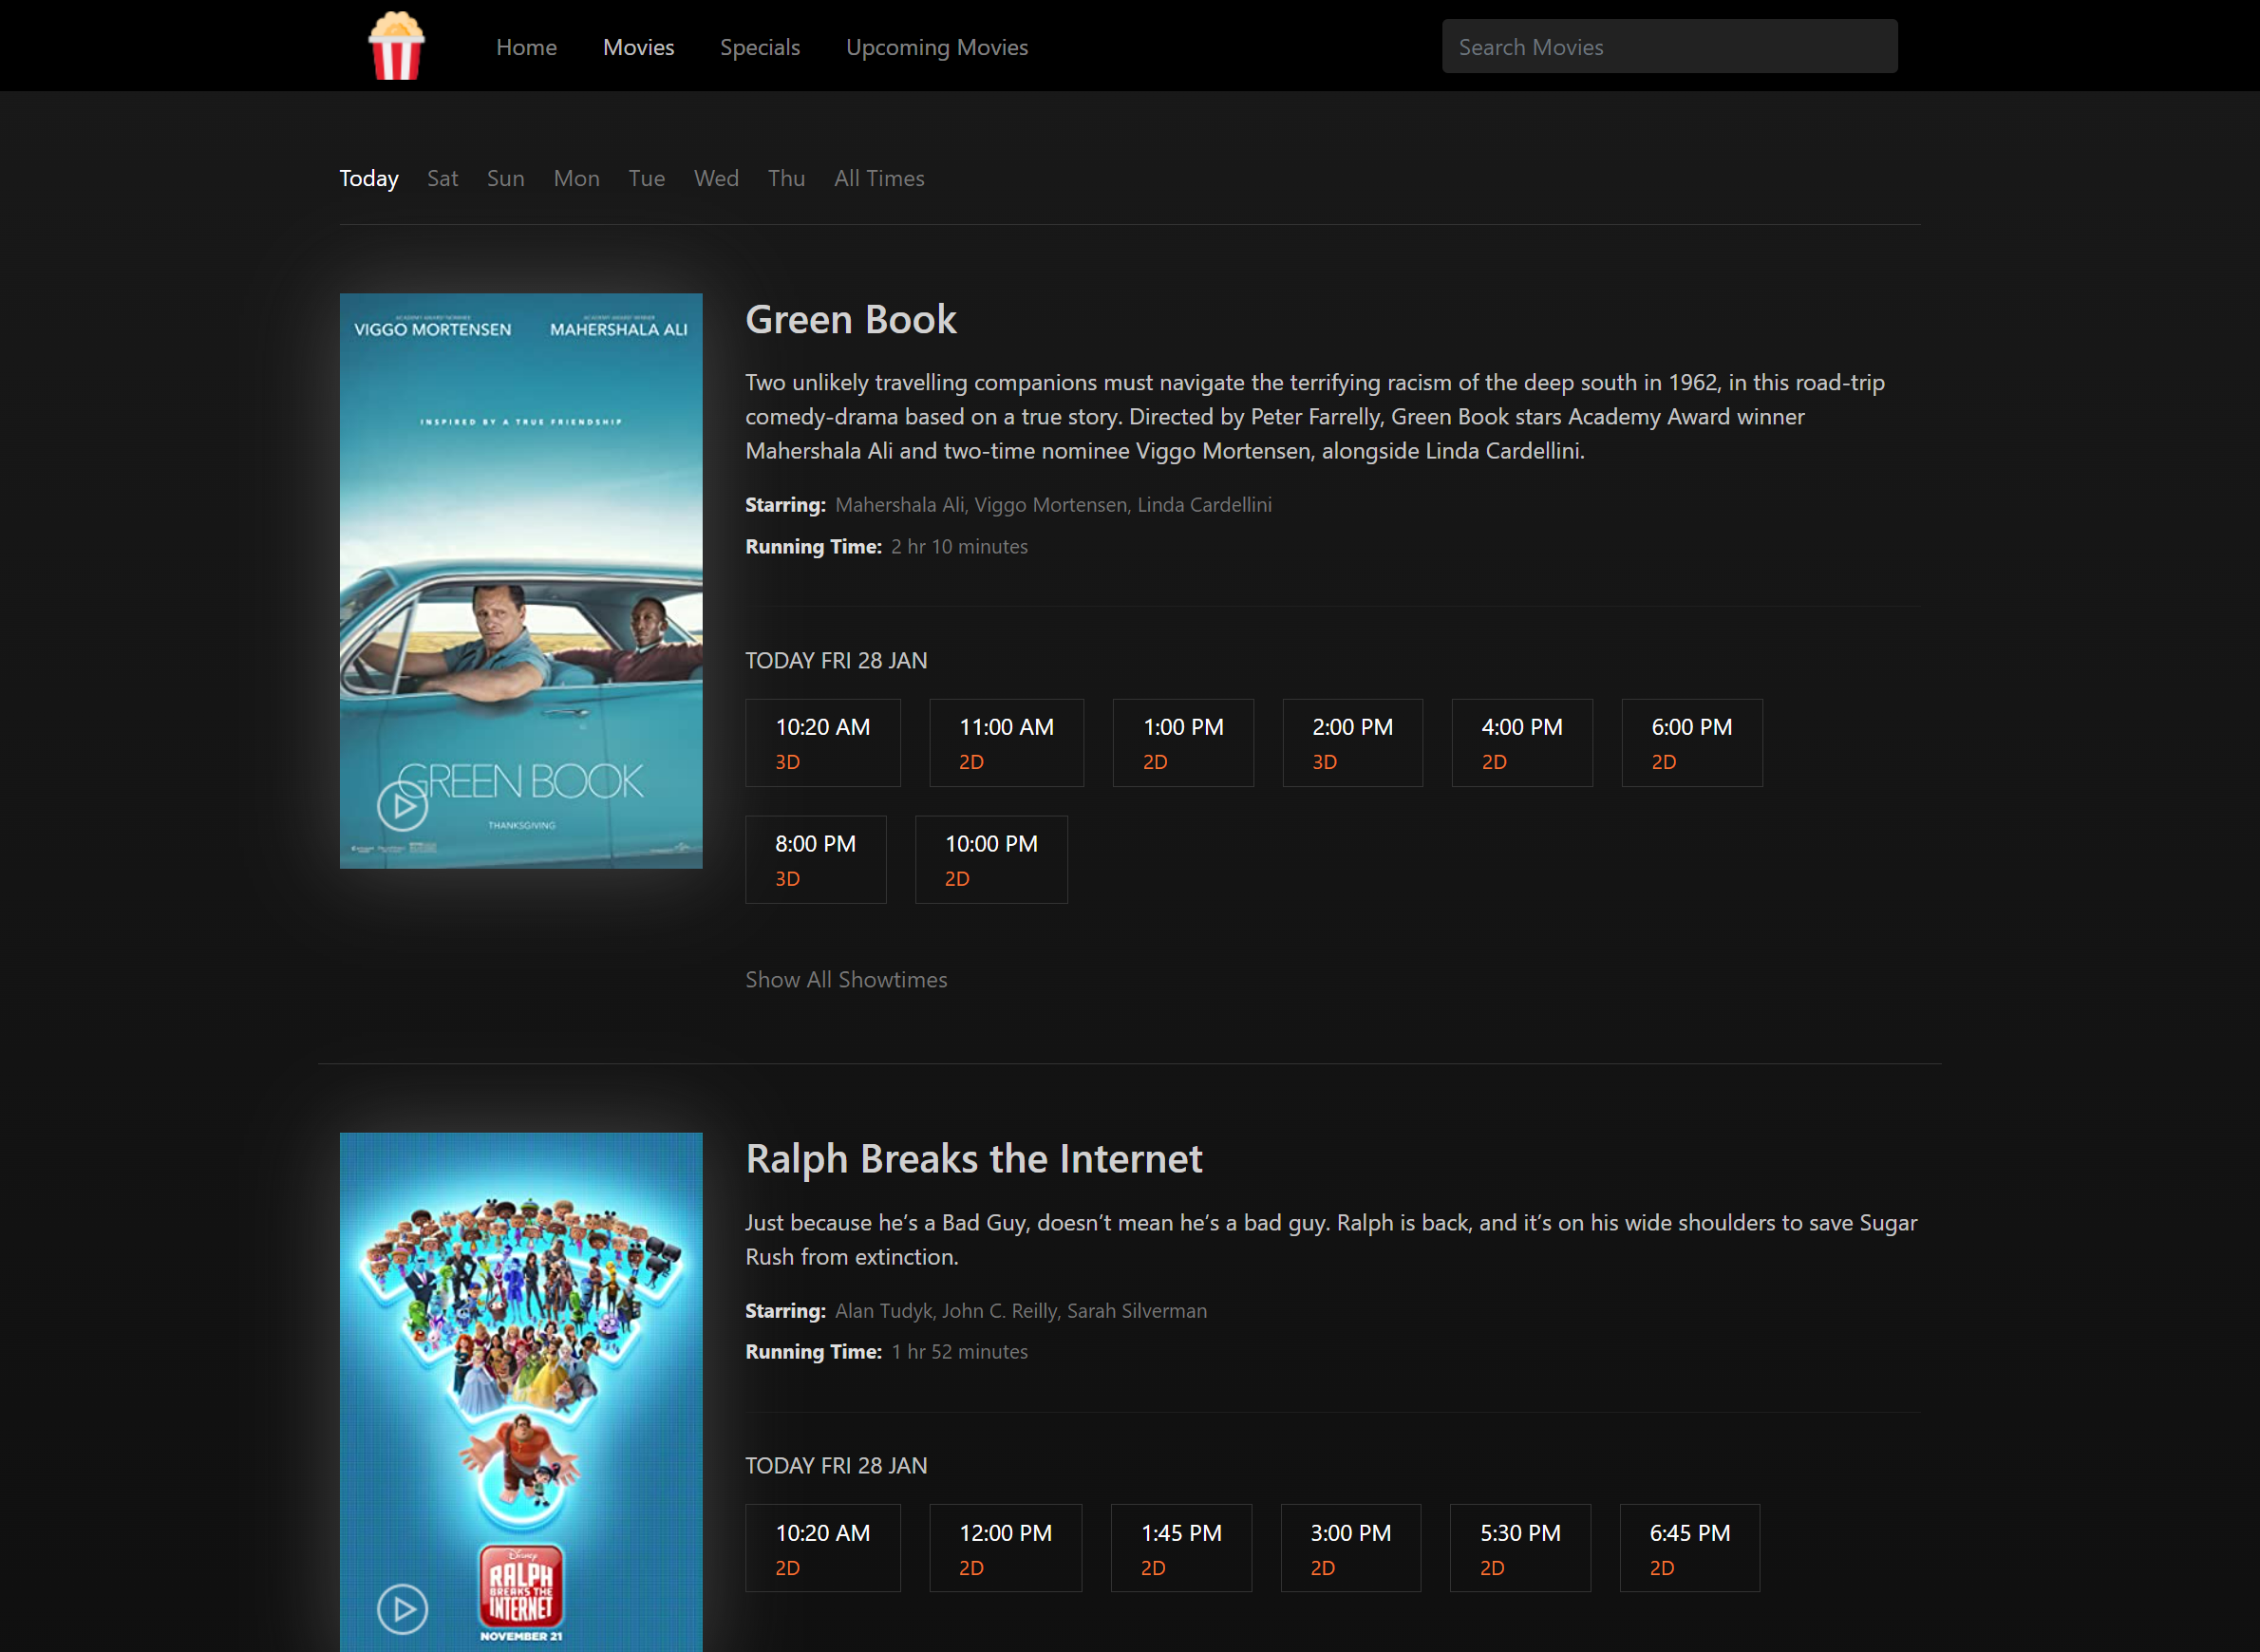2260x1652 pixels.
Task: Click into the Search Movies field
Action: pyautogui.click(x=1668, y=47)
